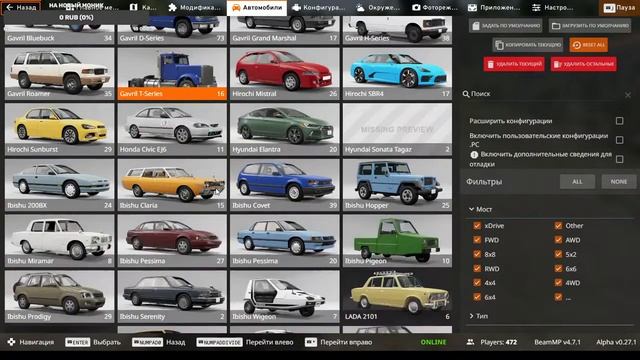
Task: Uncheck the 8x8 filter
Action: click(477, 254)
